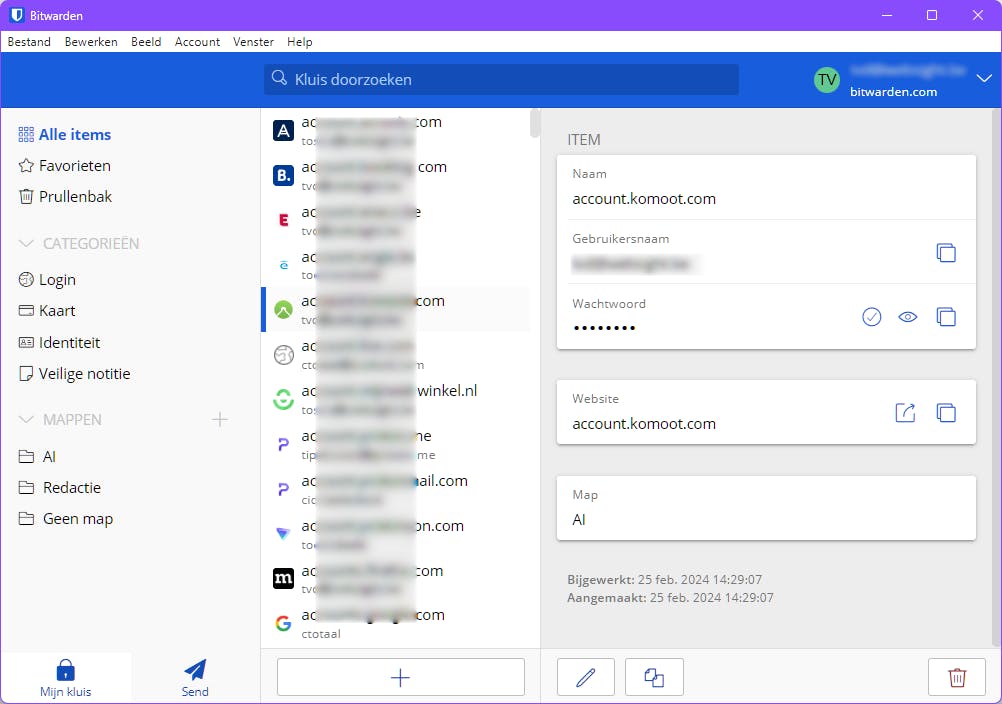Expand the account switcher chevron
Viewport: 1002px width, 704px height.
pos(984,79)
